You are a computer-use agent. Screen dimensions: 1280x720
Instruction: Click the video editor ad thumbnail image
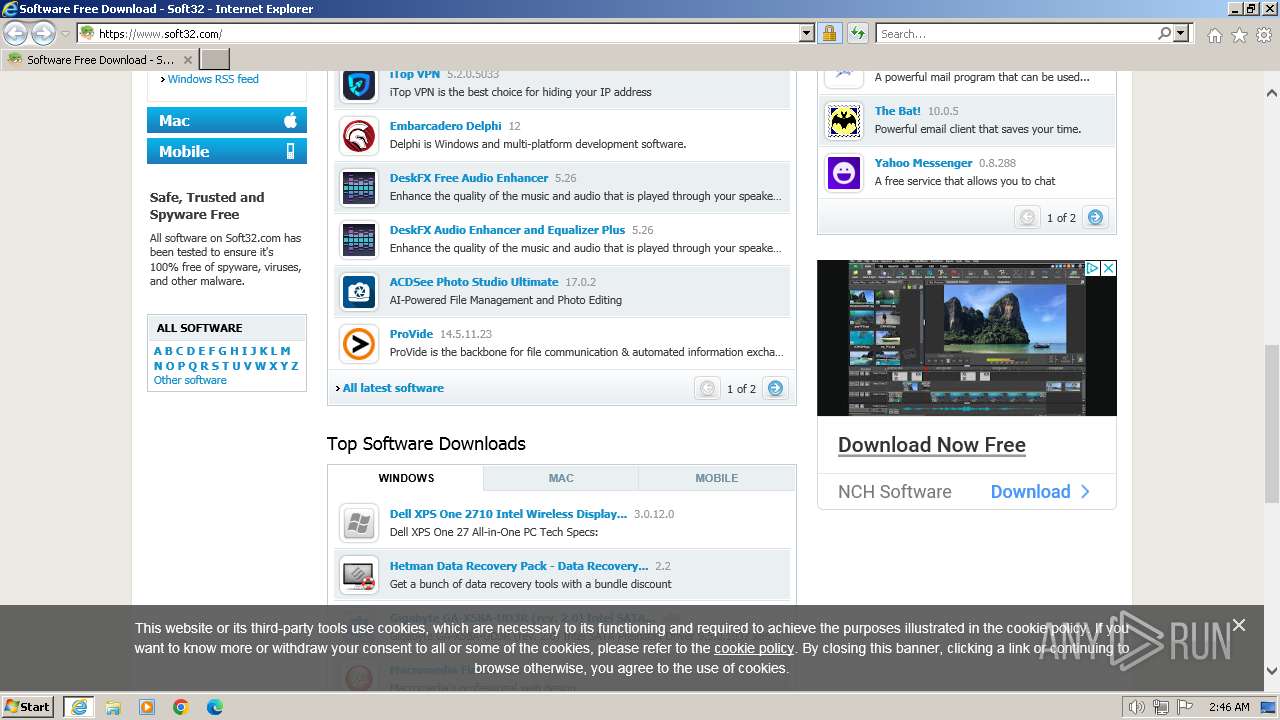[x=967, y=338]
